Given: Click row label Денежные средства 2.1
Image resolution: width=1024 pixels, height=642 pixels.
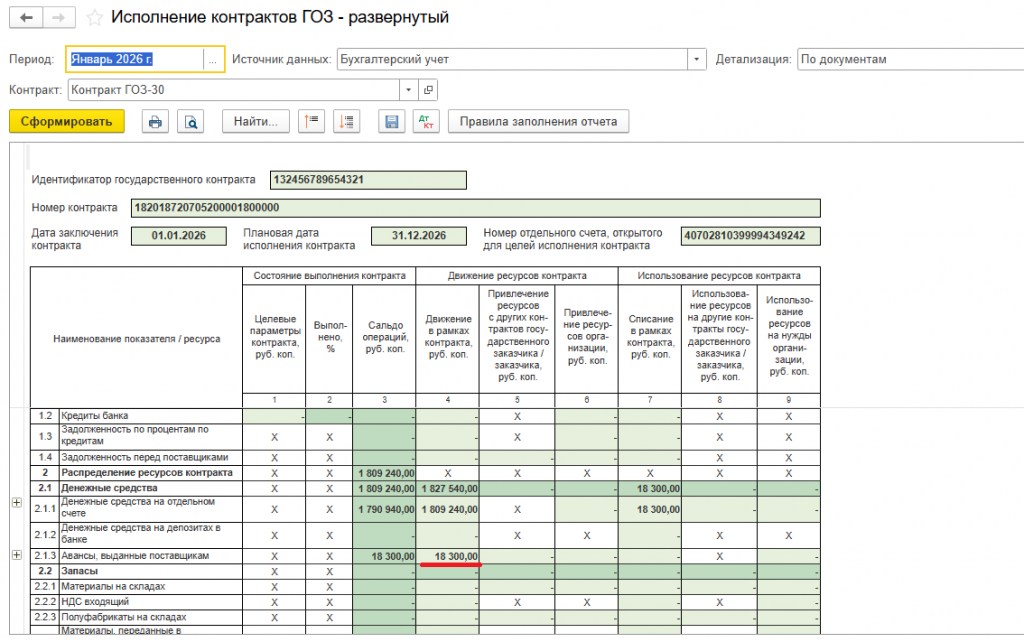Looking at the screenshot, I should pyautogui.click(x=109, y=489).
